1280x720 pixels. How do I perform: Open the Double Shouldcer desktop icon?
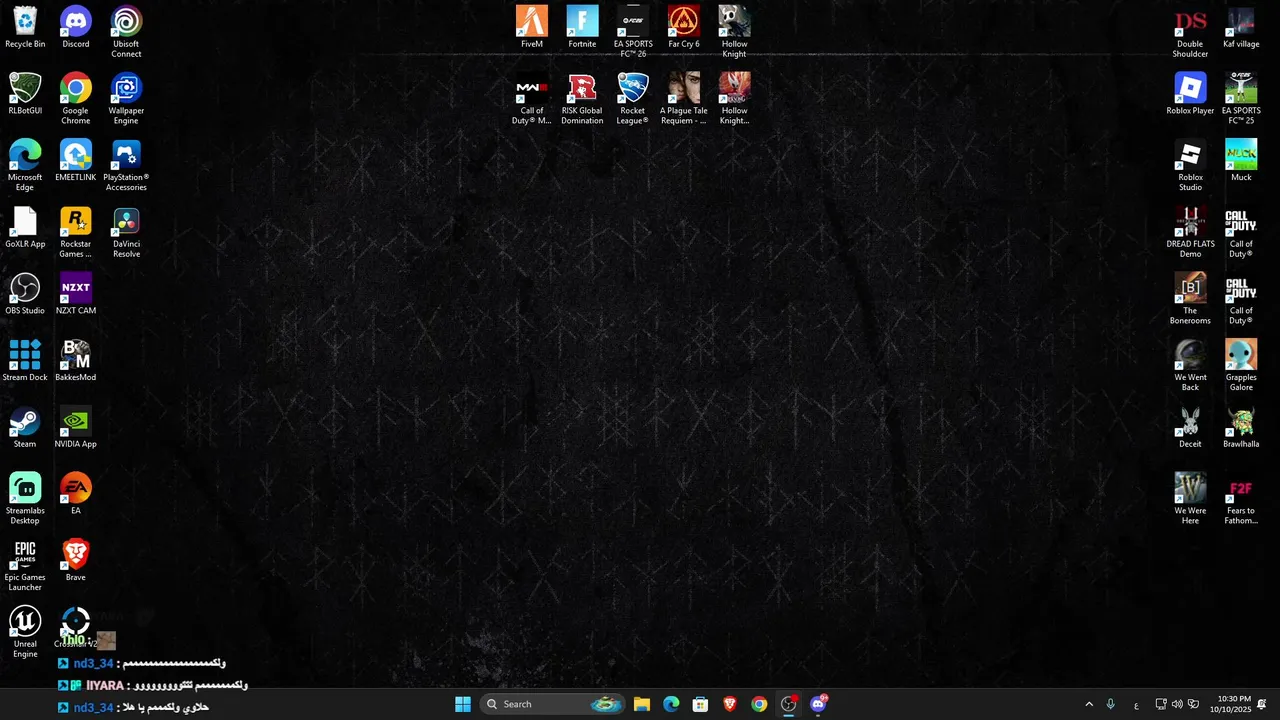tap(1190, 32)
